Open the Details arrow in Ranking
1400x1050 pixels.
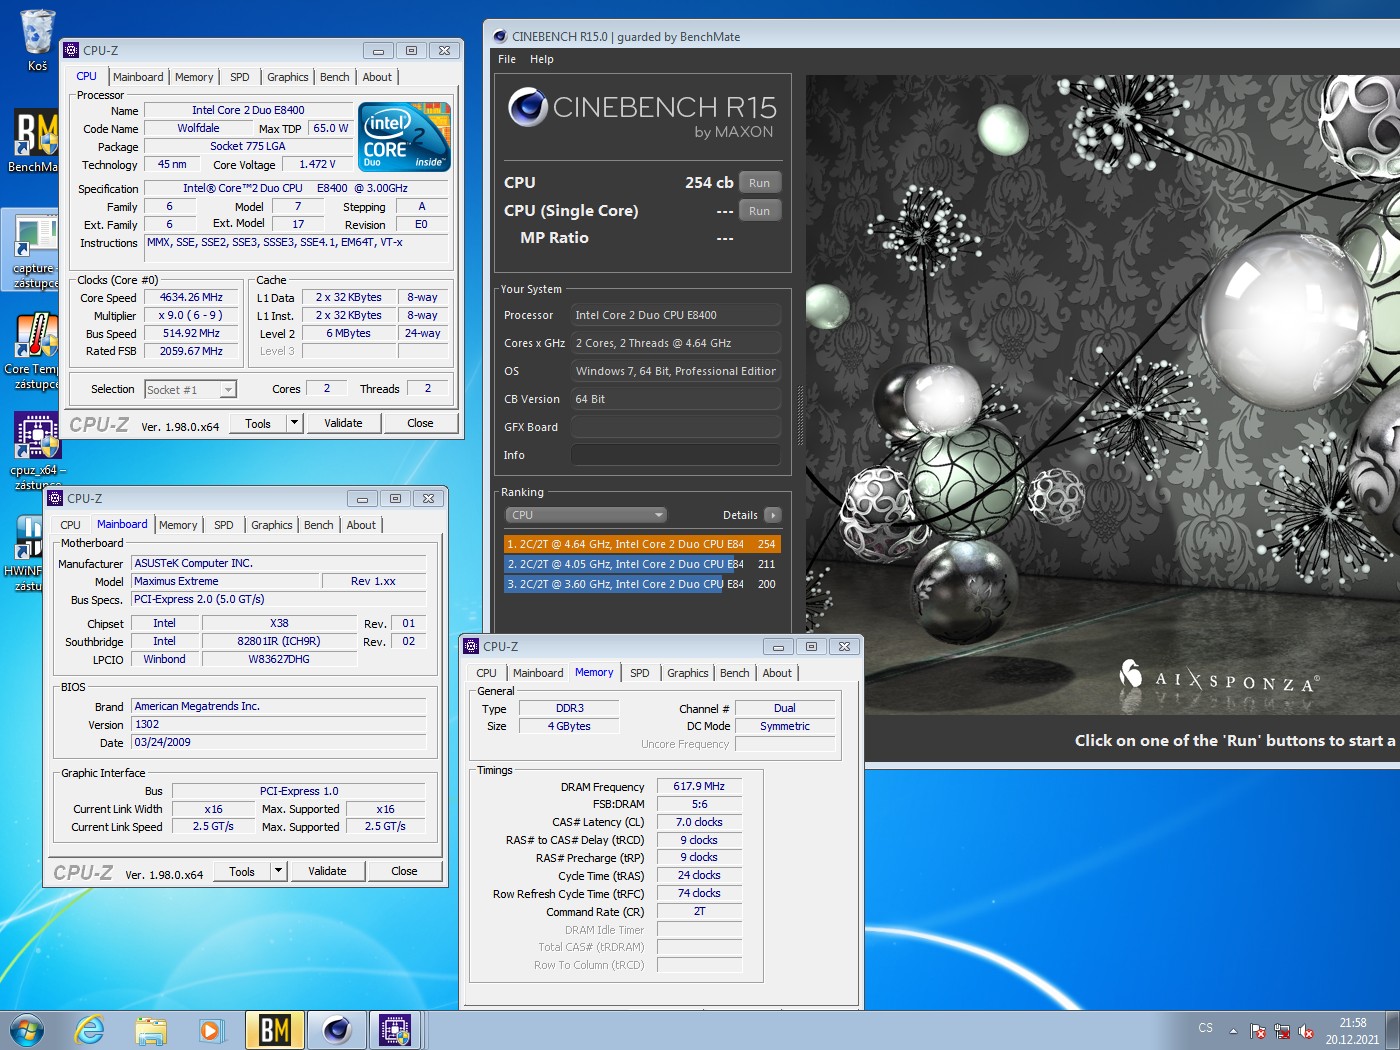click(x=772, y=515)
